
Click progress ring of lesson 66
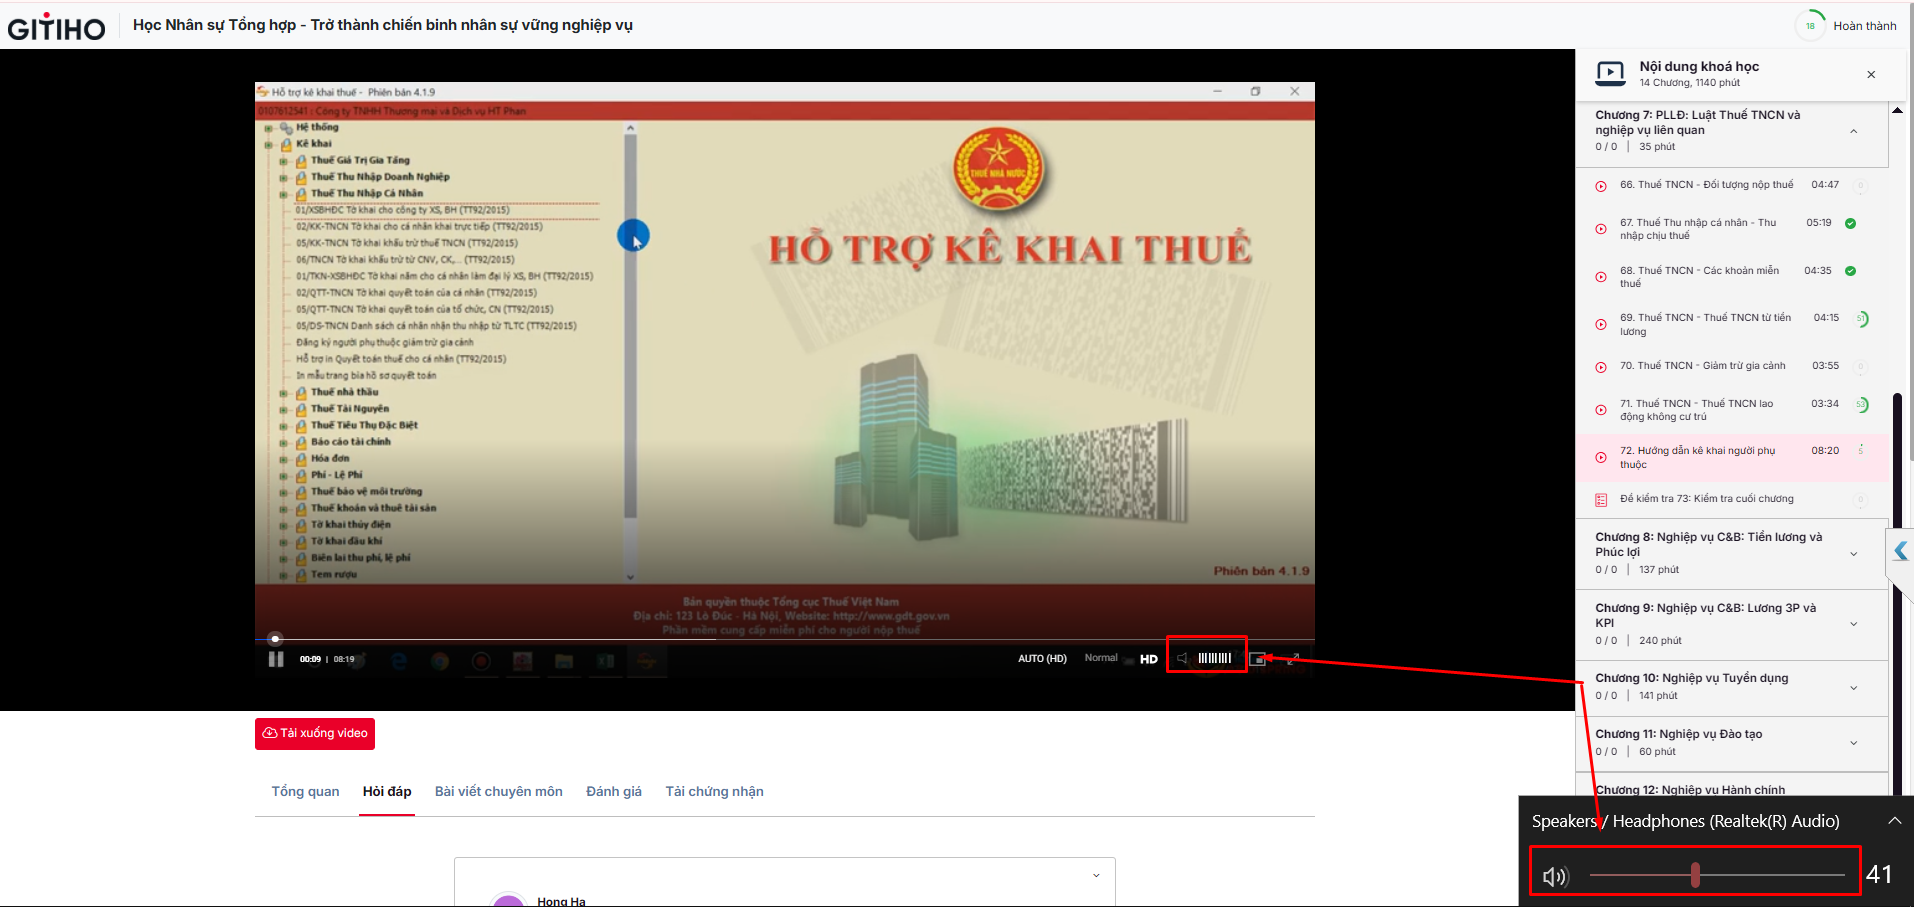point(1861,186)
